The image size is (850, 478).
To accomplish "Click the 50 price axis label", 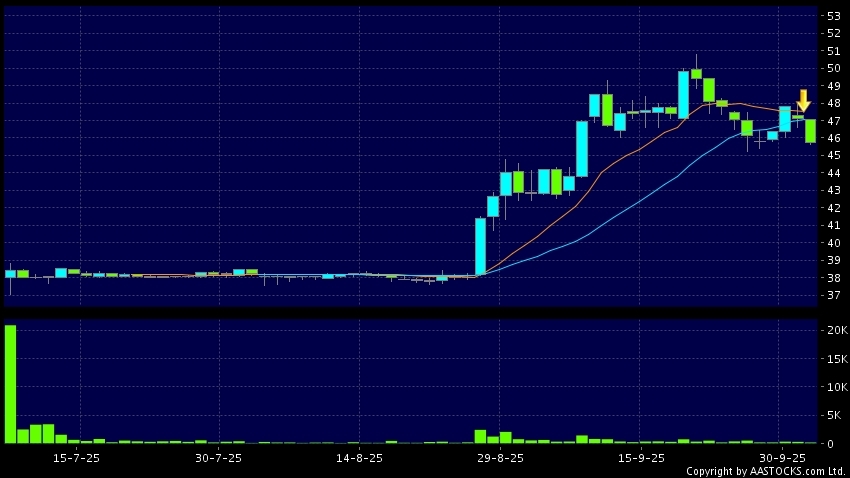I will point(833,68).
